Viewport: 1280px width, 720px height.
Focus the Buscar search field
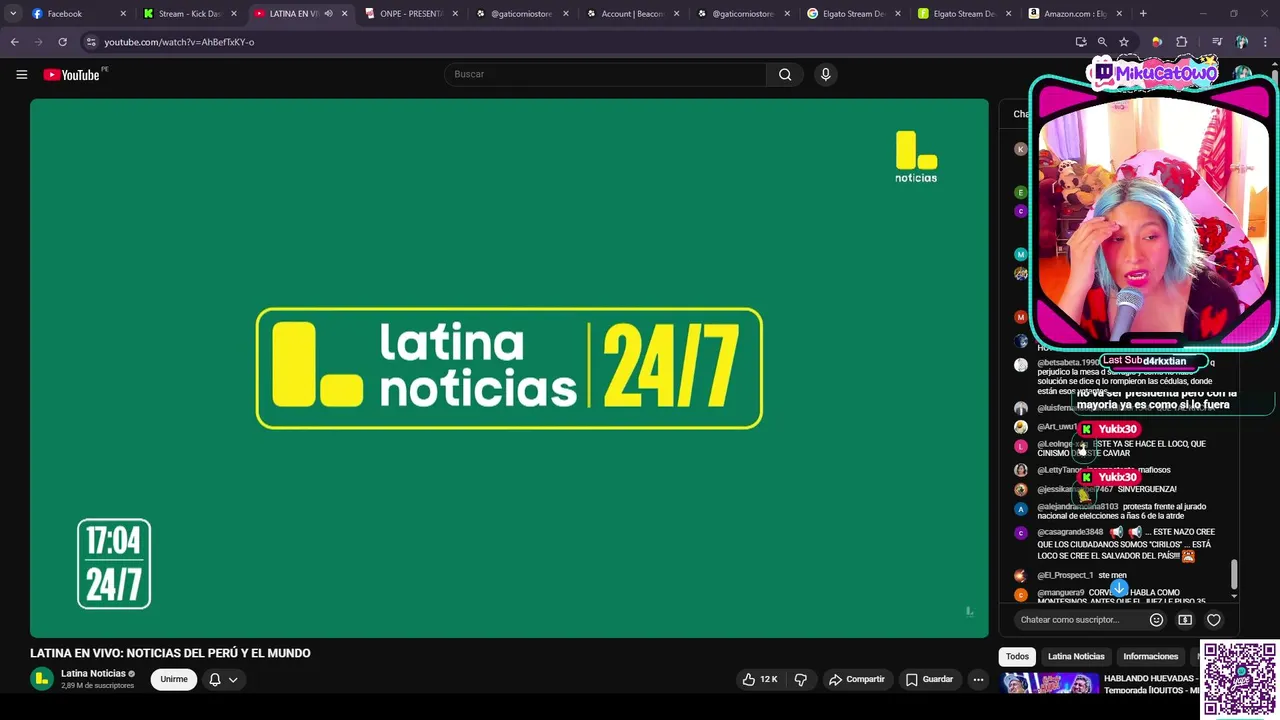pyautogui.click(x=605, y=74)
